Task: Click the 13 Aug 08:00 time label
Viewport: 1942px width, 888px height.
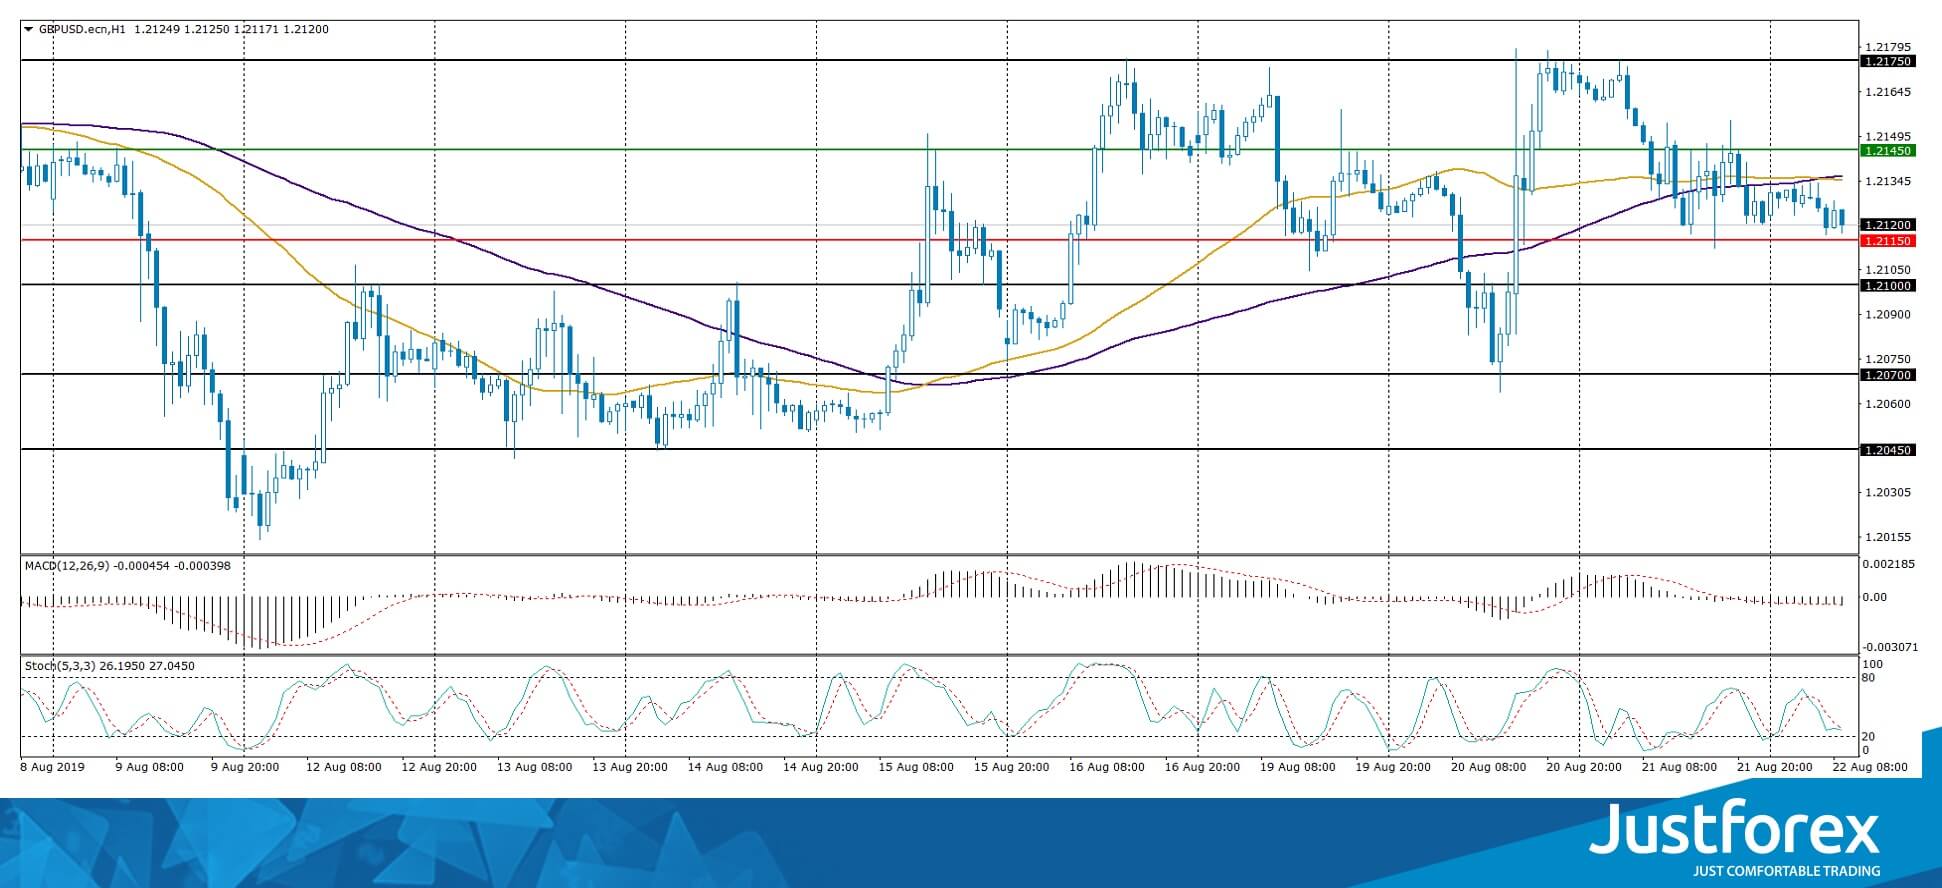Action: (534, 768)
